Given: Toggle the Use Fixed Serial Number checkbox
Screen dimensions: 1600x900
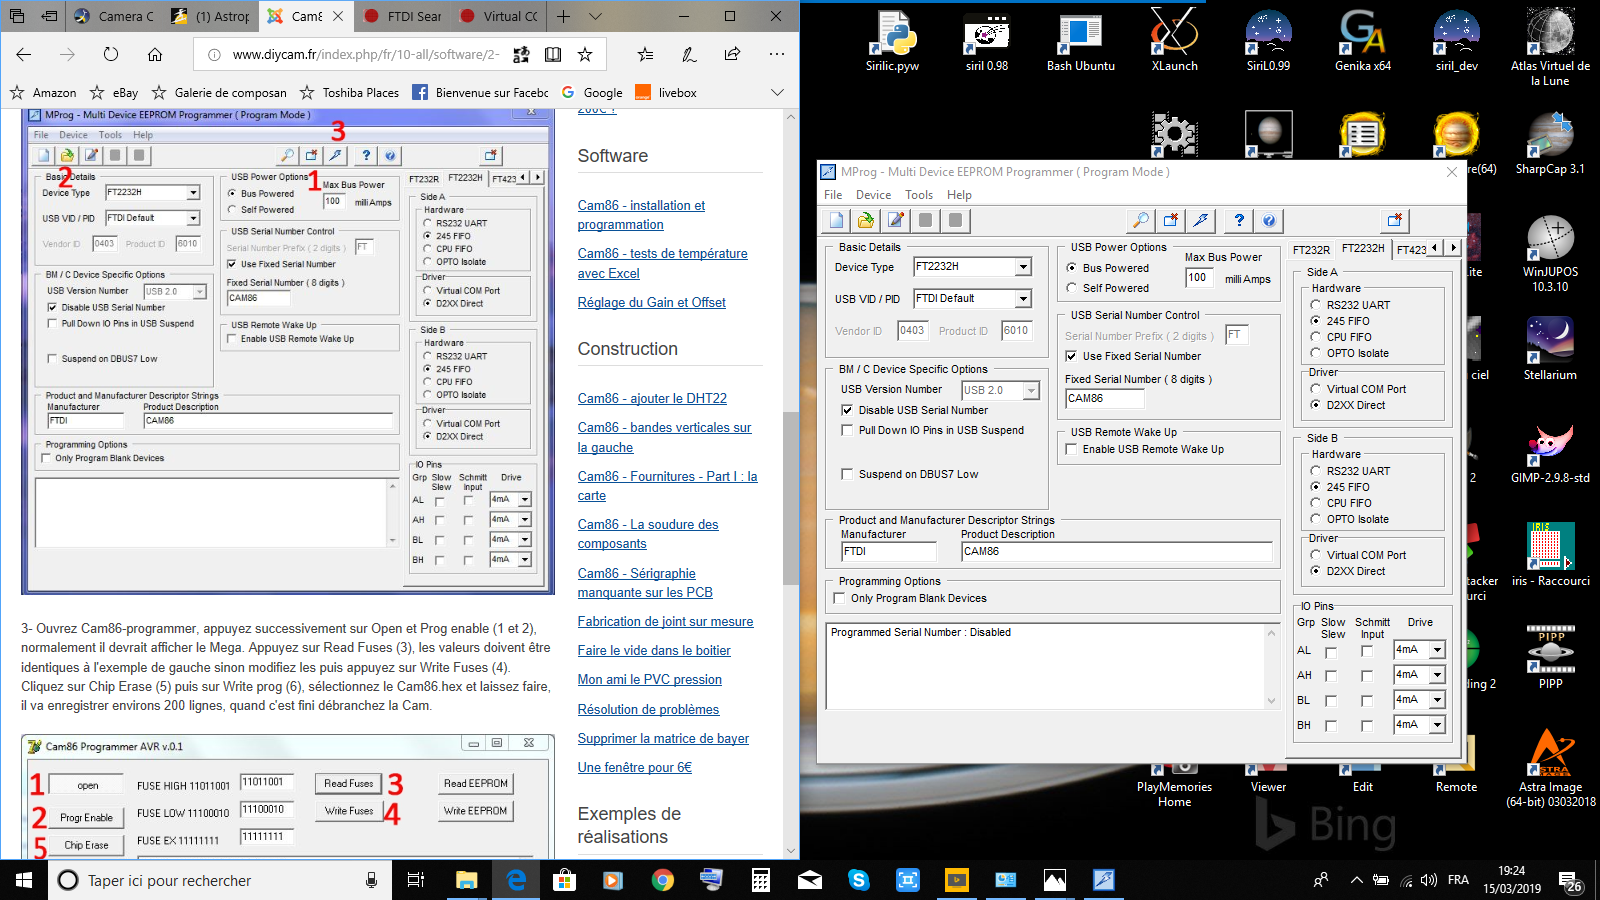Looking at the screenshot, I should (x=1071, y=357).
